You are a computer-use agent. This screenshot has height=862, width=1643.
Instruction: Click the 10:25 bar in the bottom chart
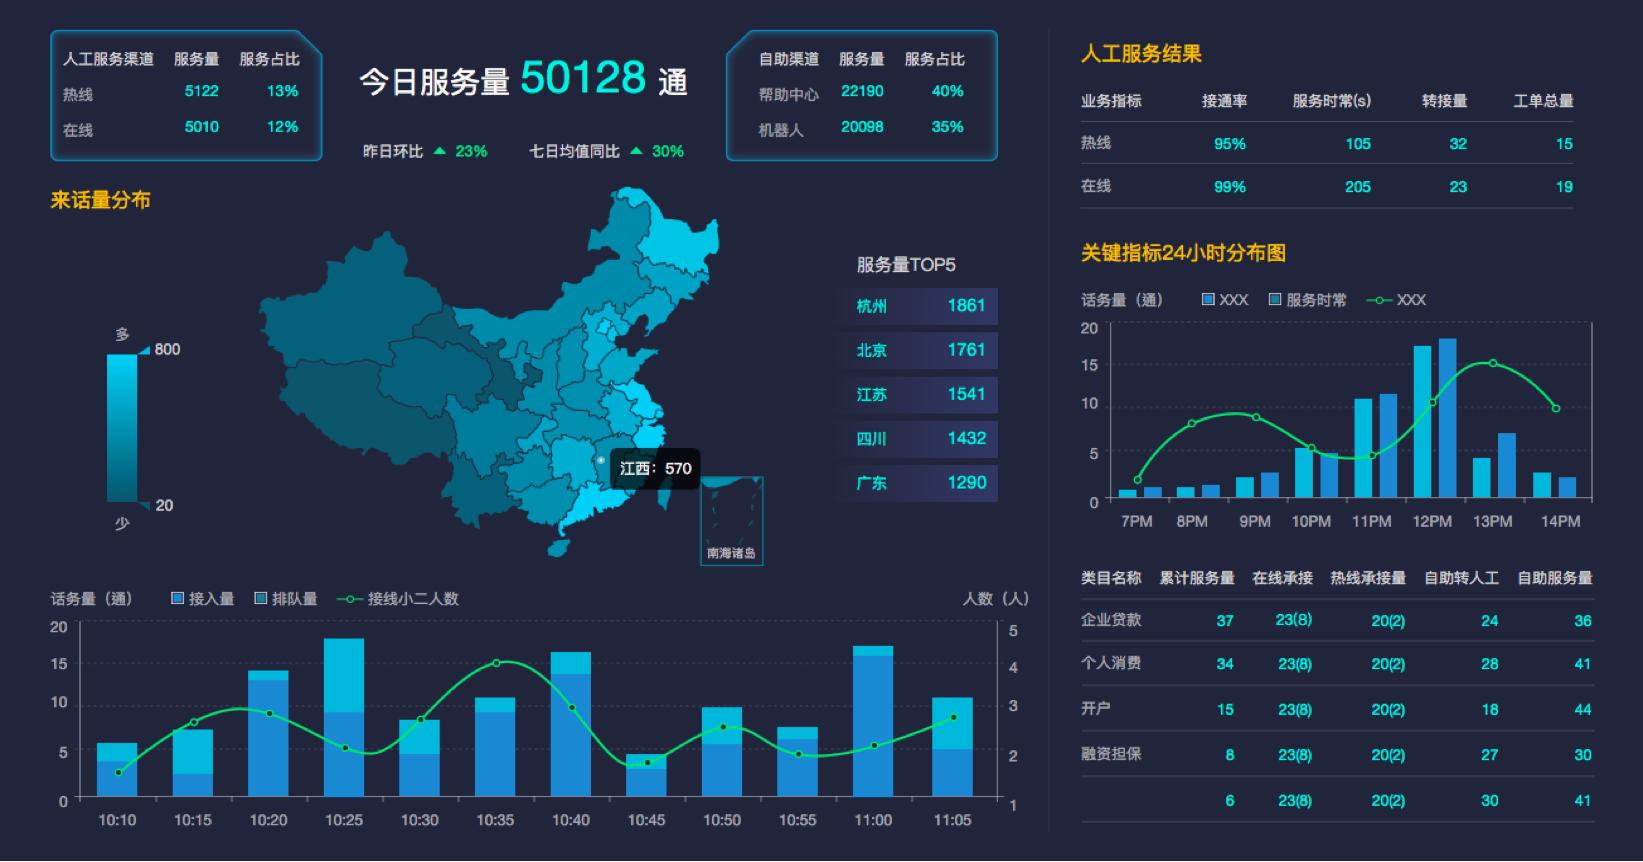[344, 716]
